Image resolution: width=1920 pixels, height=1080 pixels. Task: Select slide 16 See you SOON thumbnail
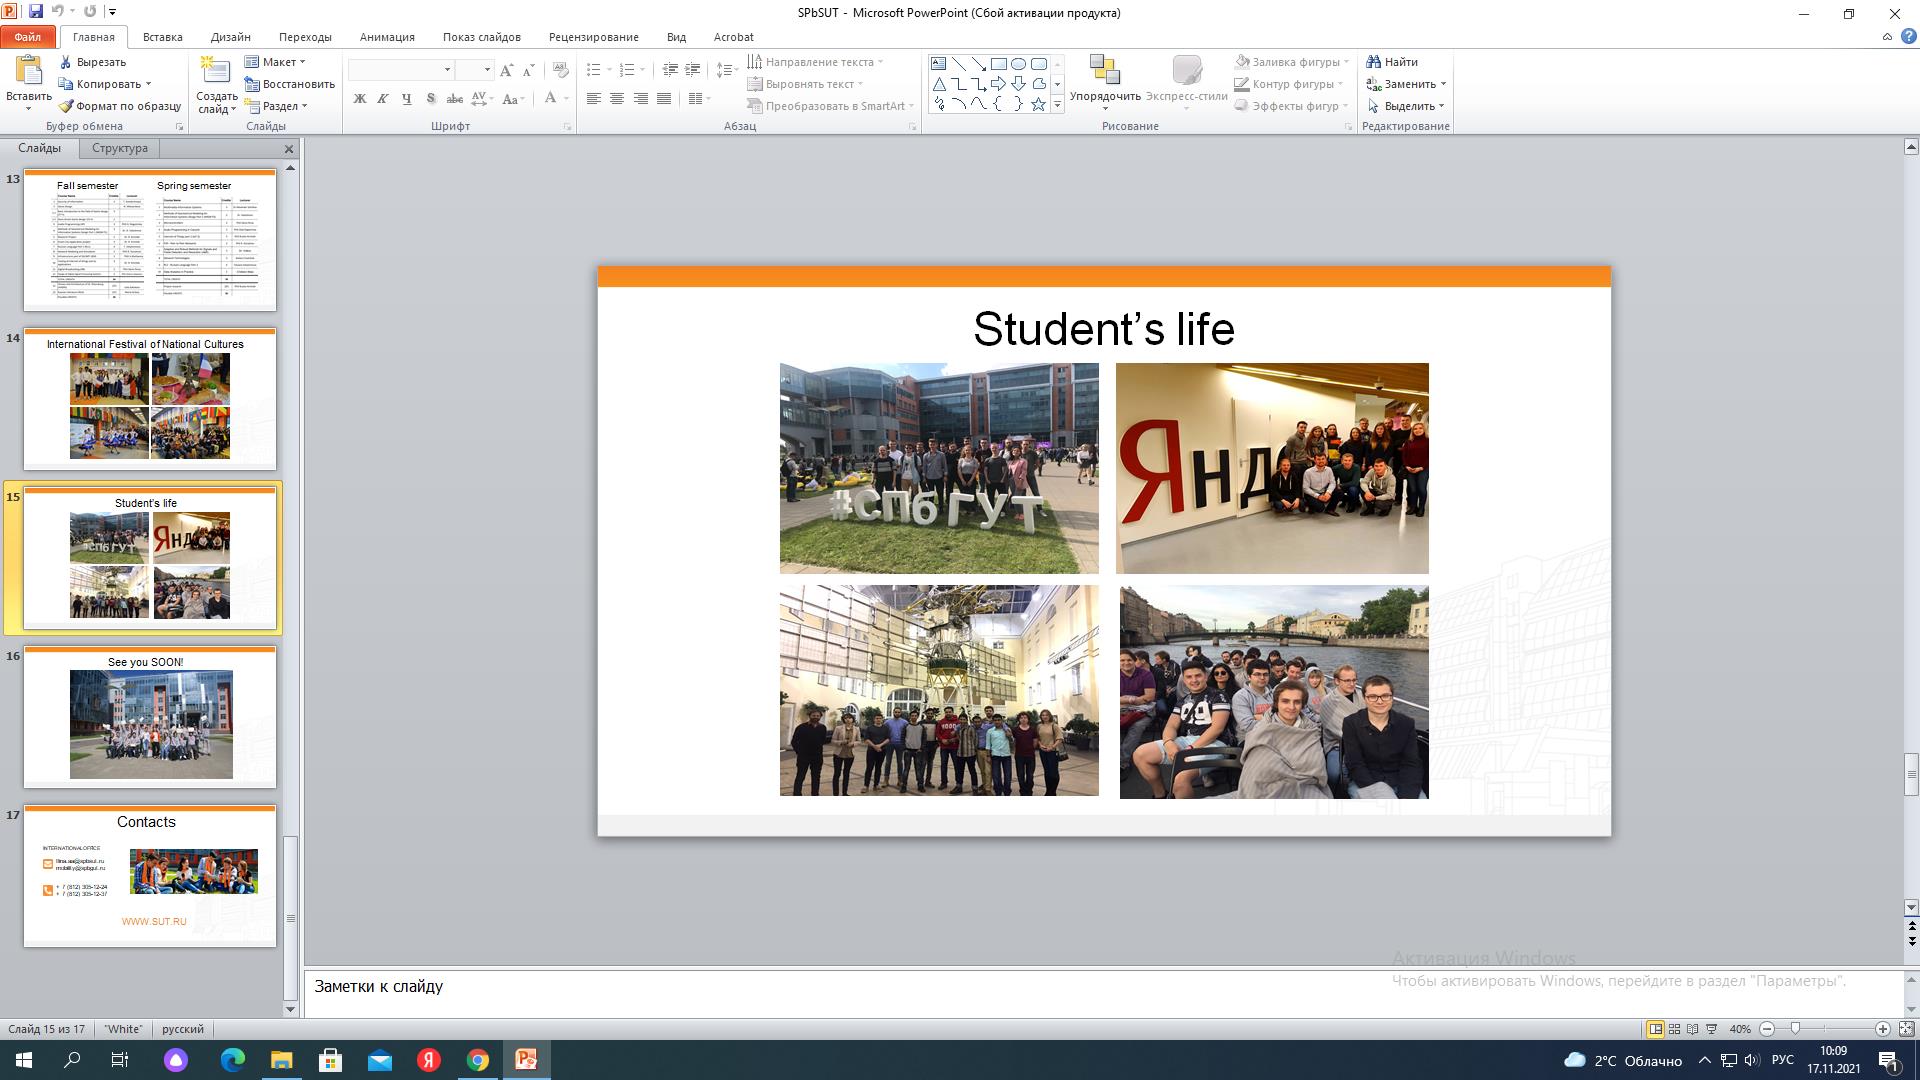click(x=150, y=716)
